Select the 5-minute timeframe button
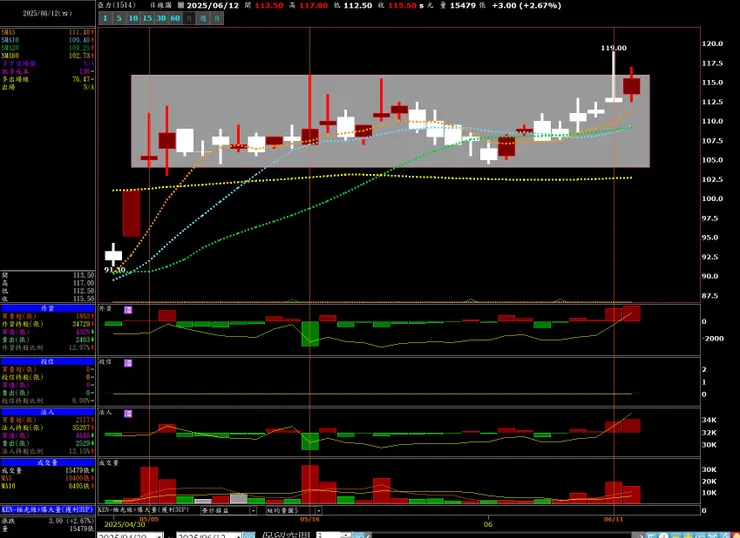This screenshot has width=740, height=538. (119, 18)
